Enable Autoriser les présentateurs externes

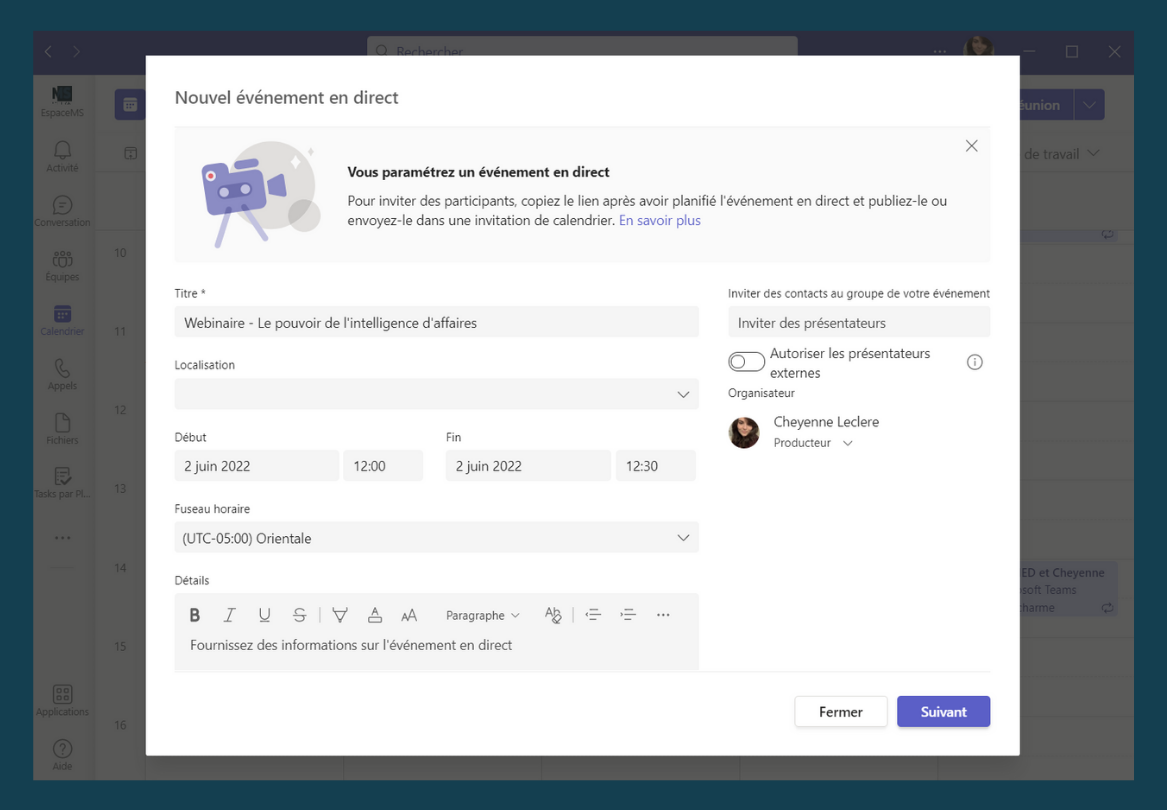click(746, 361)
